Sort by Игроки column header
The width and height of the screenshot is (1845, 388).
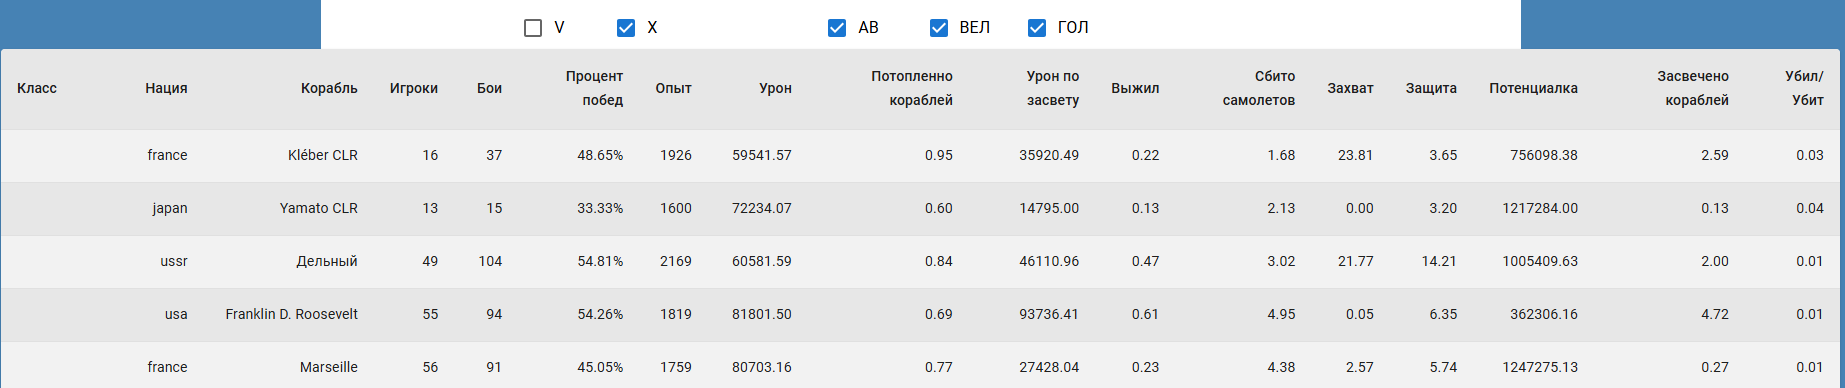[414, 88]
